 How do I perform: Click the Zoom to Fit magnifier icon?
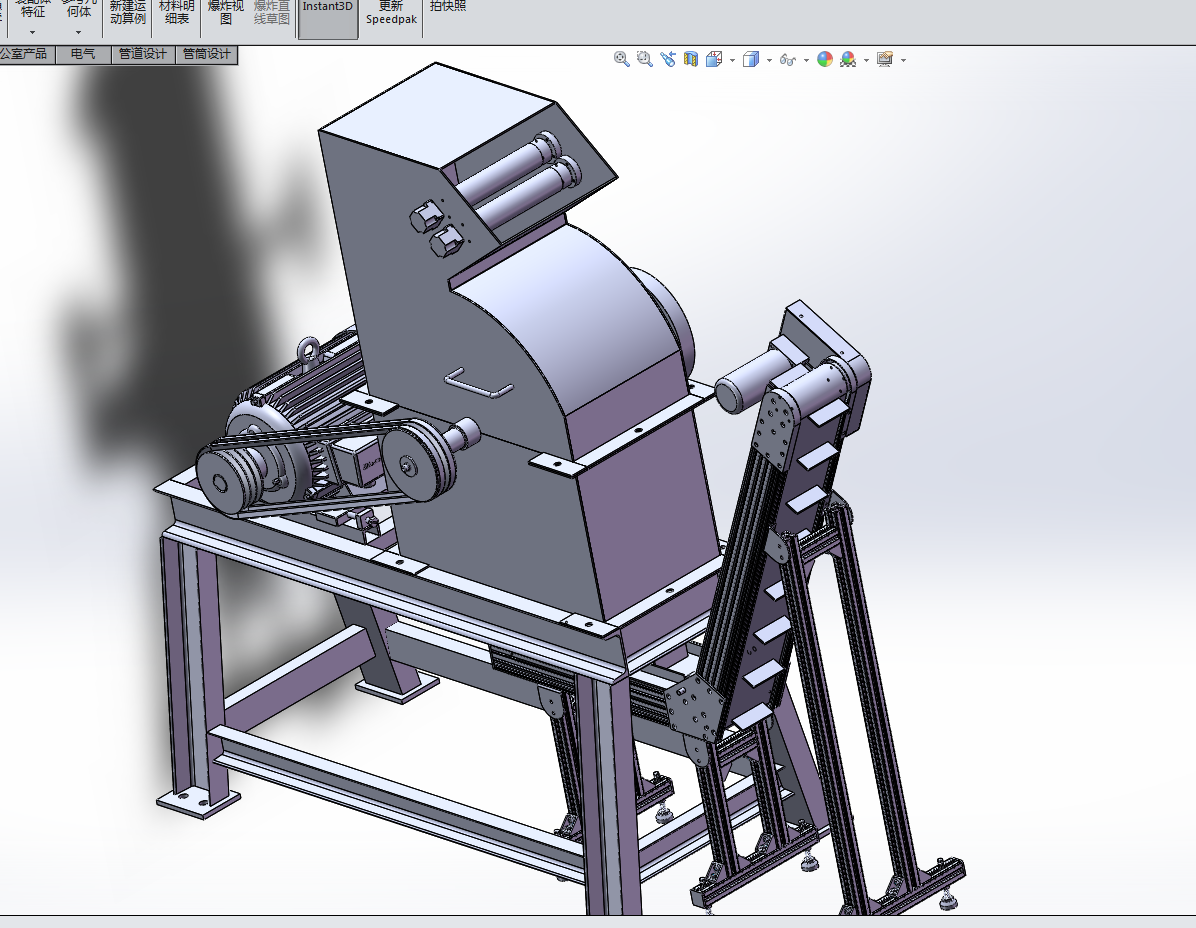(x=622, y=59)
